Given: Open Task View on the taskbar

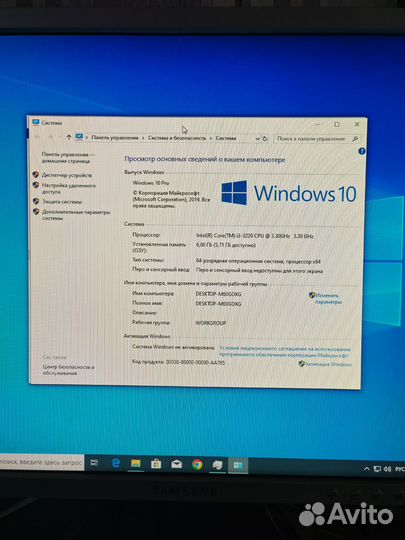Looking at the screenshot, I should [x=94, y=463].
